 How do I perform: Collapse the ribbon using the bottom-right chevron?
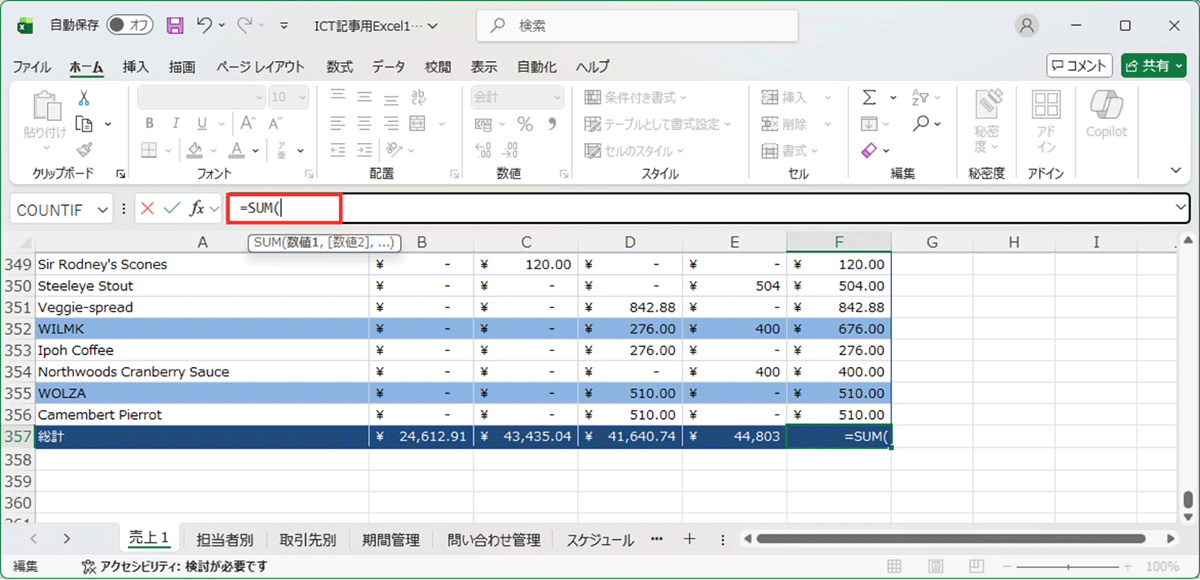click(1177, 171)
